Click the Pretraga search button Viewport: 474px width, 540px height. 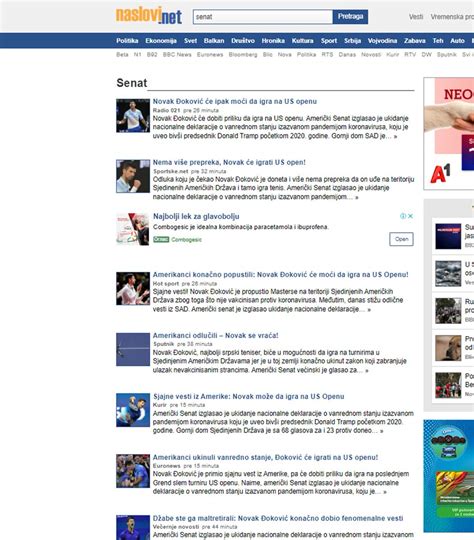(350, 17)
